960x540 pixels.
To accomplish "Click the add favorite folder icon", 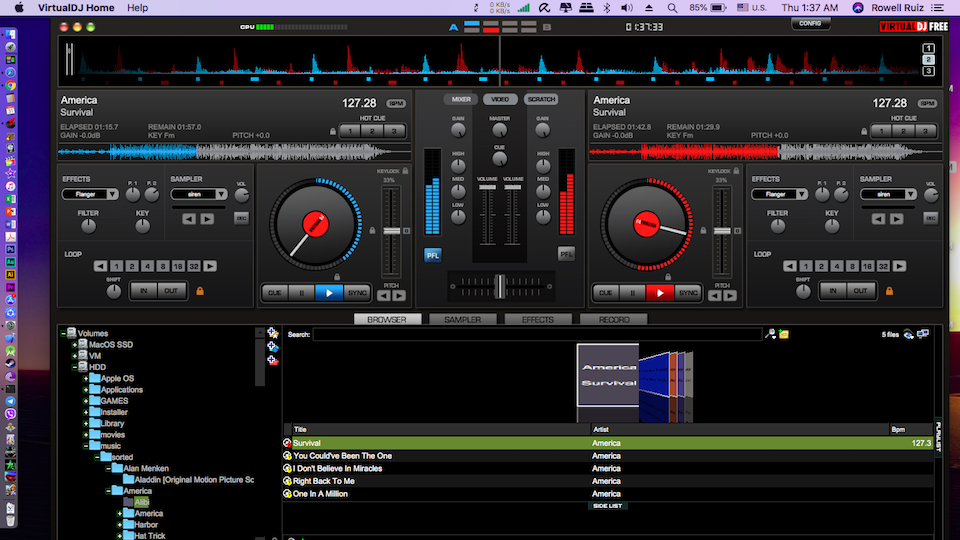I will (273, 332).
